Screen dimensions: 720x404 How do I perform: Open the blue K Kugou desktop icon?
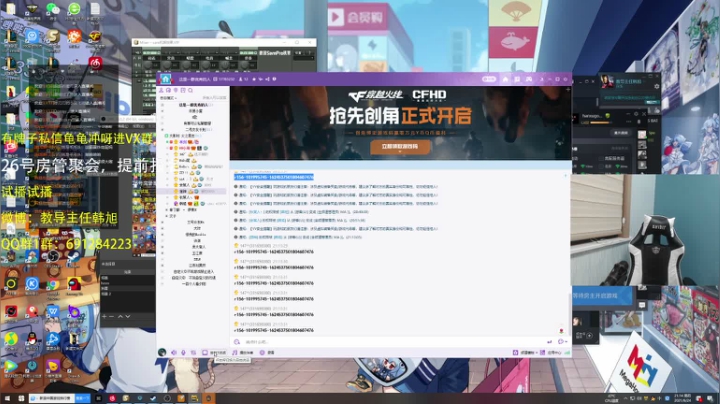pyautogui.click(x=32, y=284)
